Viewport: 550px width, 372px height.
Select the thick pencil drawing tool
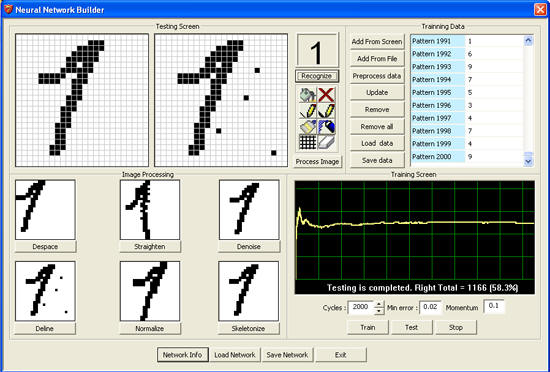pyautogui.click(x=326, y=111)
